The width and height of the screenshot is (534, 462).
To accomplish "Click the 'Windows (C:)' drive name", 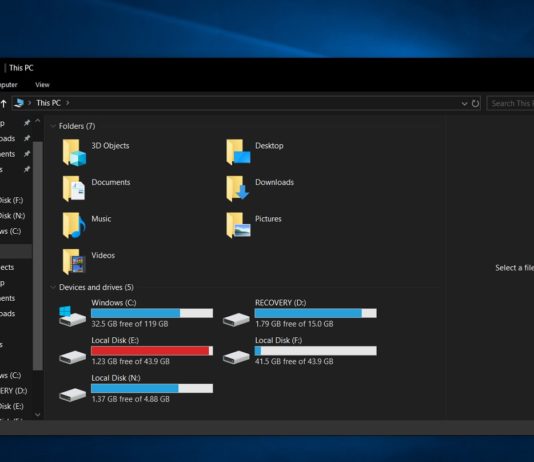I will pos(113,302).
